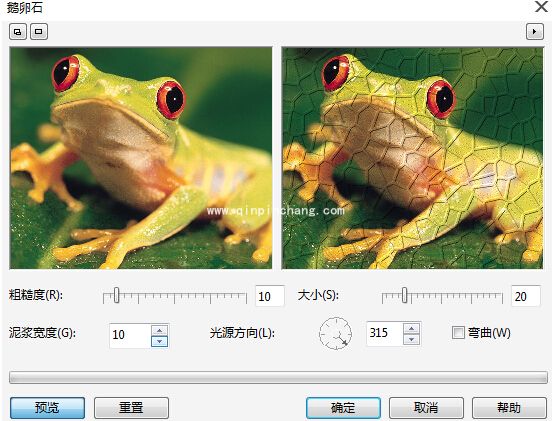Decrease 光源方向 angle with down arrow

click(x=412, y=339)
